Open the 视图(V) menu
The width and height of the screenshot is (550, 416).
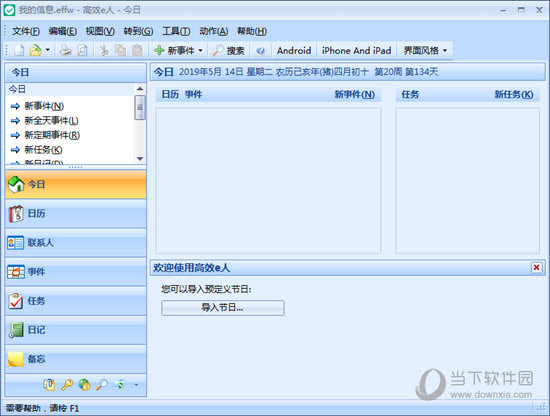coord(100,31)
